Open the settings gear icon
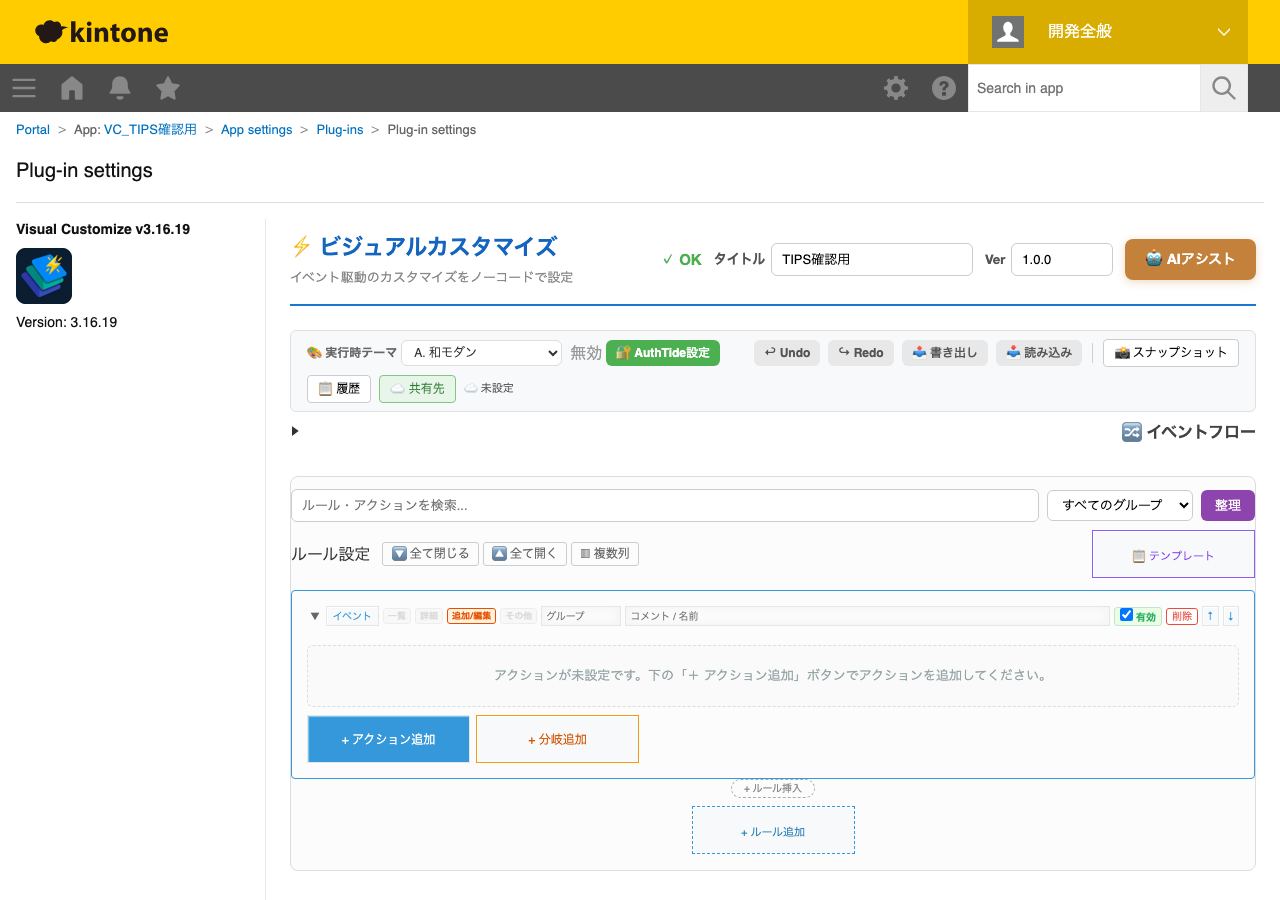1280x900 pixels. click(896, 88)
